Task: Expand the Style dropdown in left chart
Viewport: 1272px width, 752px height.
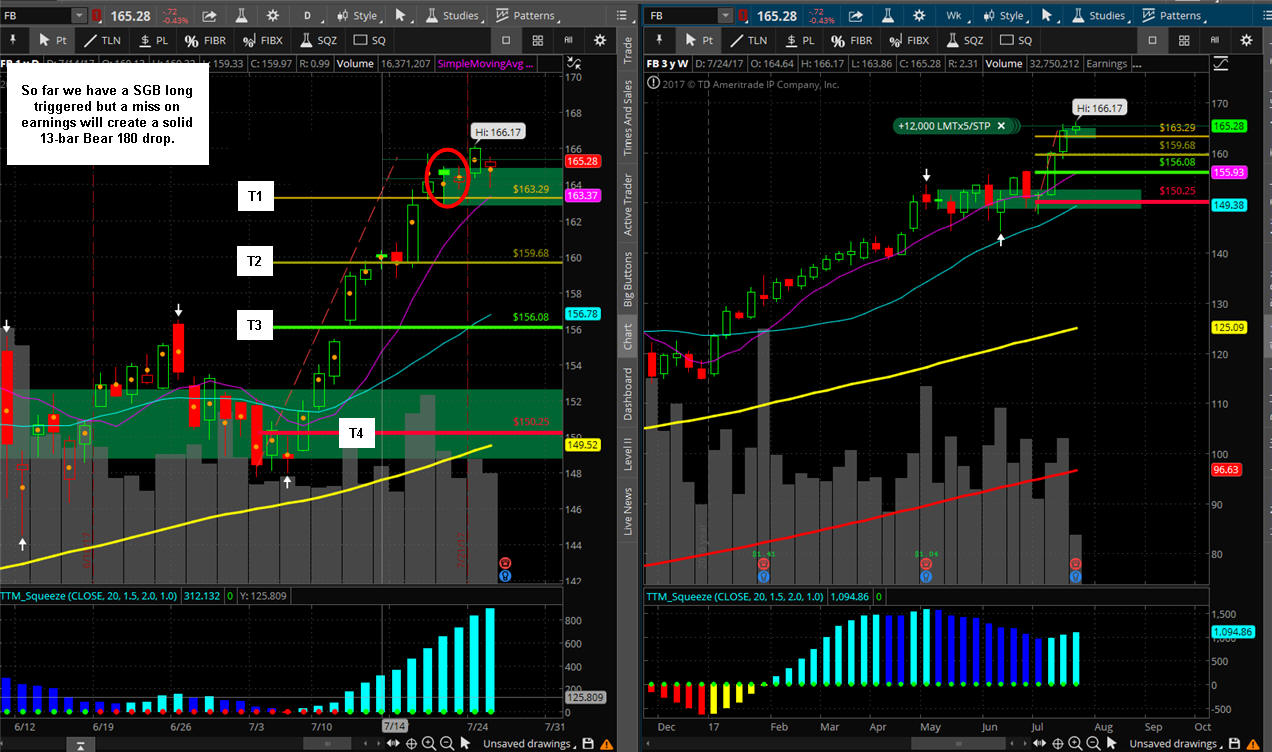Action: click(358, 16)
